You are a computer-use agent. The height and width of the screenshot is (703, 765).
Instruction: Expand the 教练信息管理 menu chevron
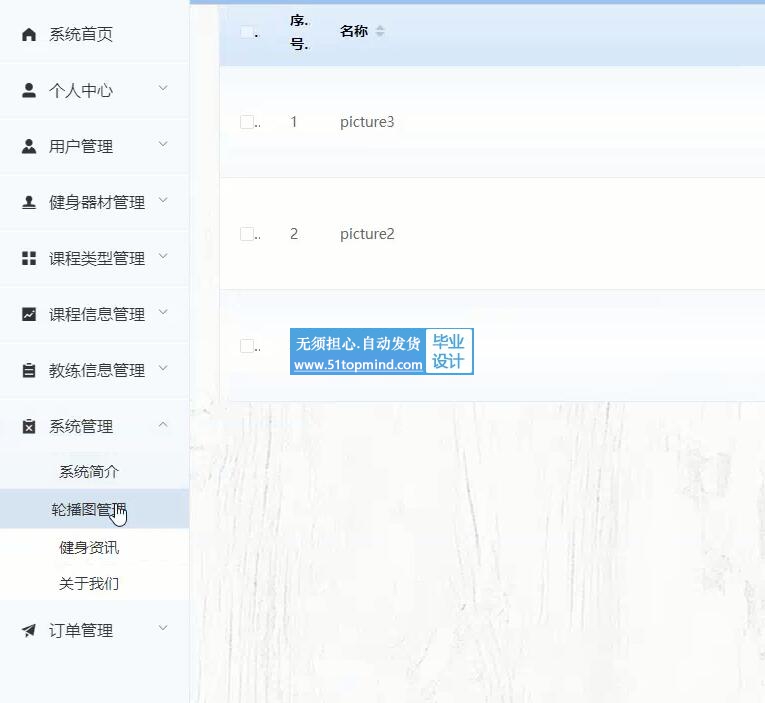tap(163, 368)
